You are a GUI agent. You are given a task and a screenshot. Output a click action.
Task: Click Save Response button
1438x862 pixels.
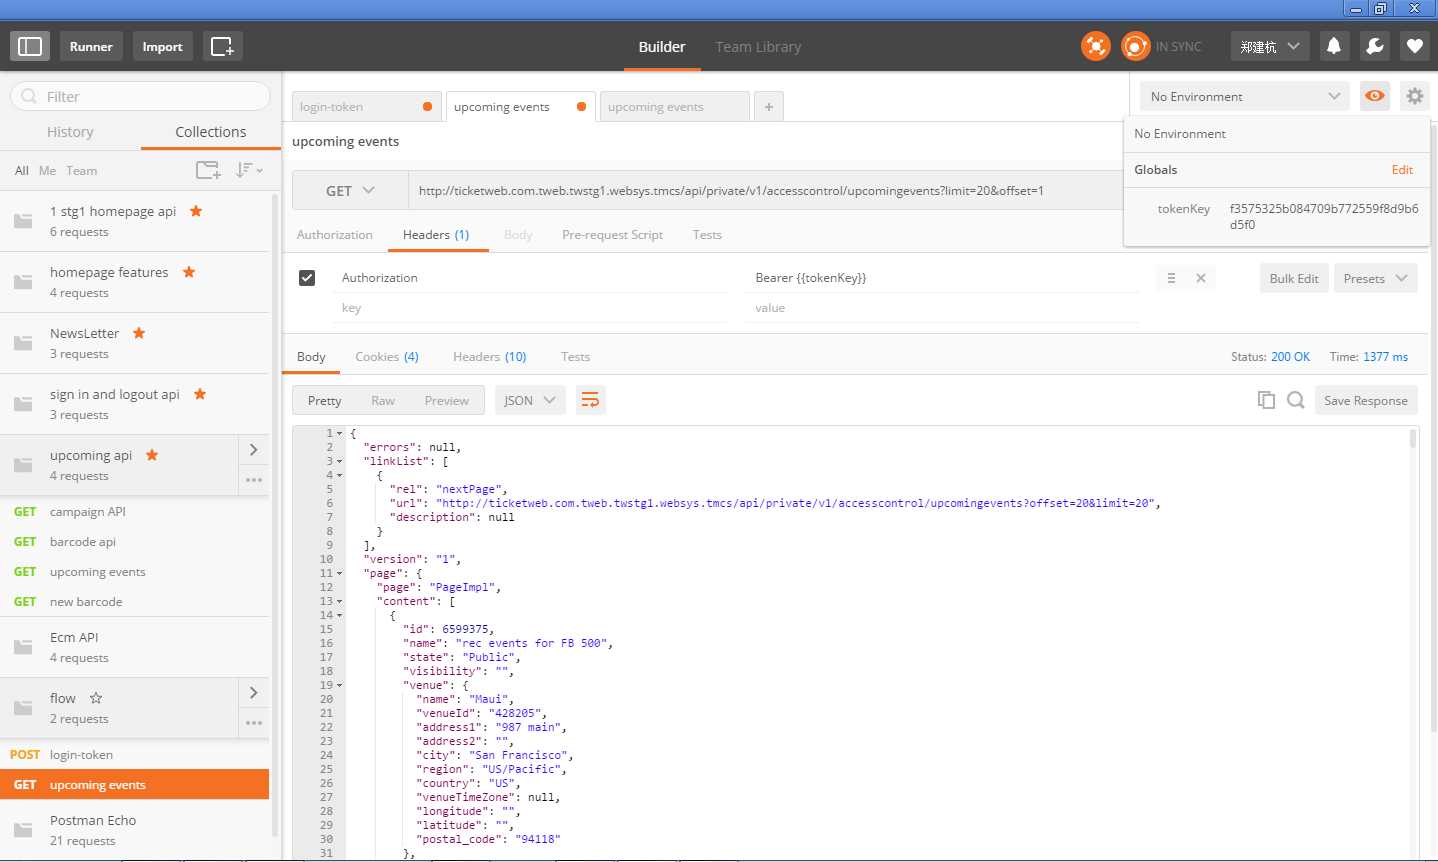pos(1366,400)
